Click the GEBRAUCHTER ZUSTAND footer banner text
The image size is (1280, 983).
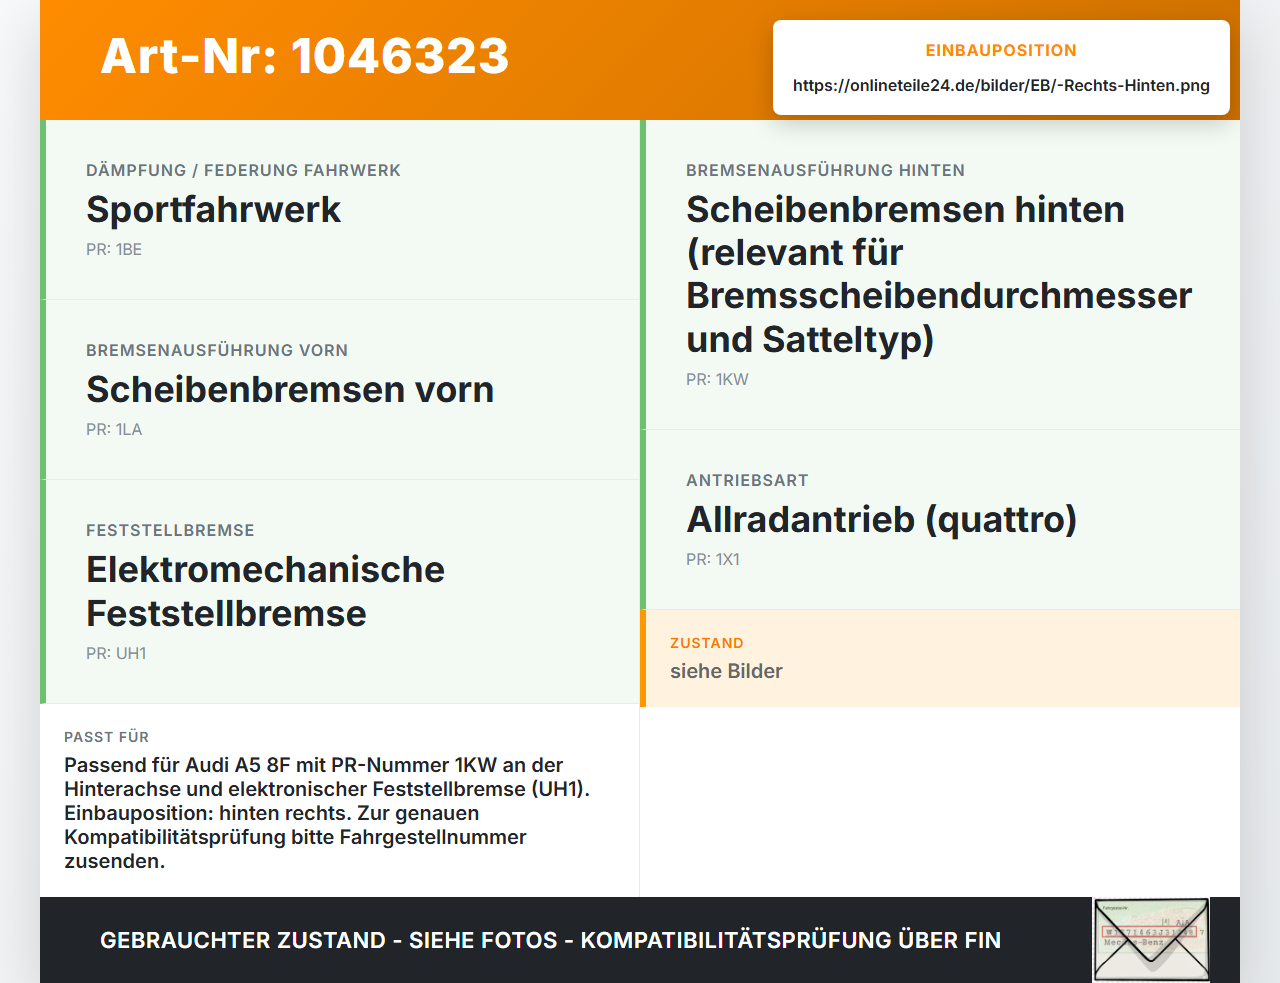tap(550, 940)
